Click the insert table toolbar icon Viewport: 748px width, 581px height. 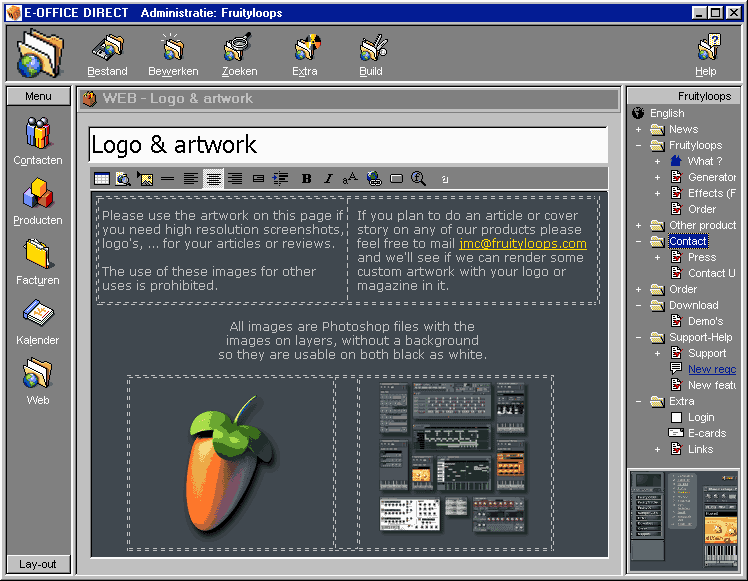tap(102, 179)
